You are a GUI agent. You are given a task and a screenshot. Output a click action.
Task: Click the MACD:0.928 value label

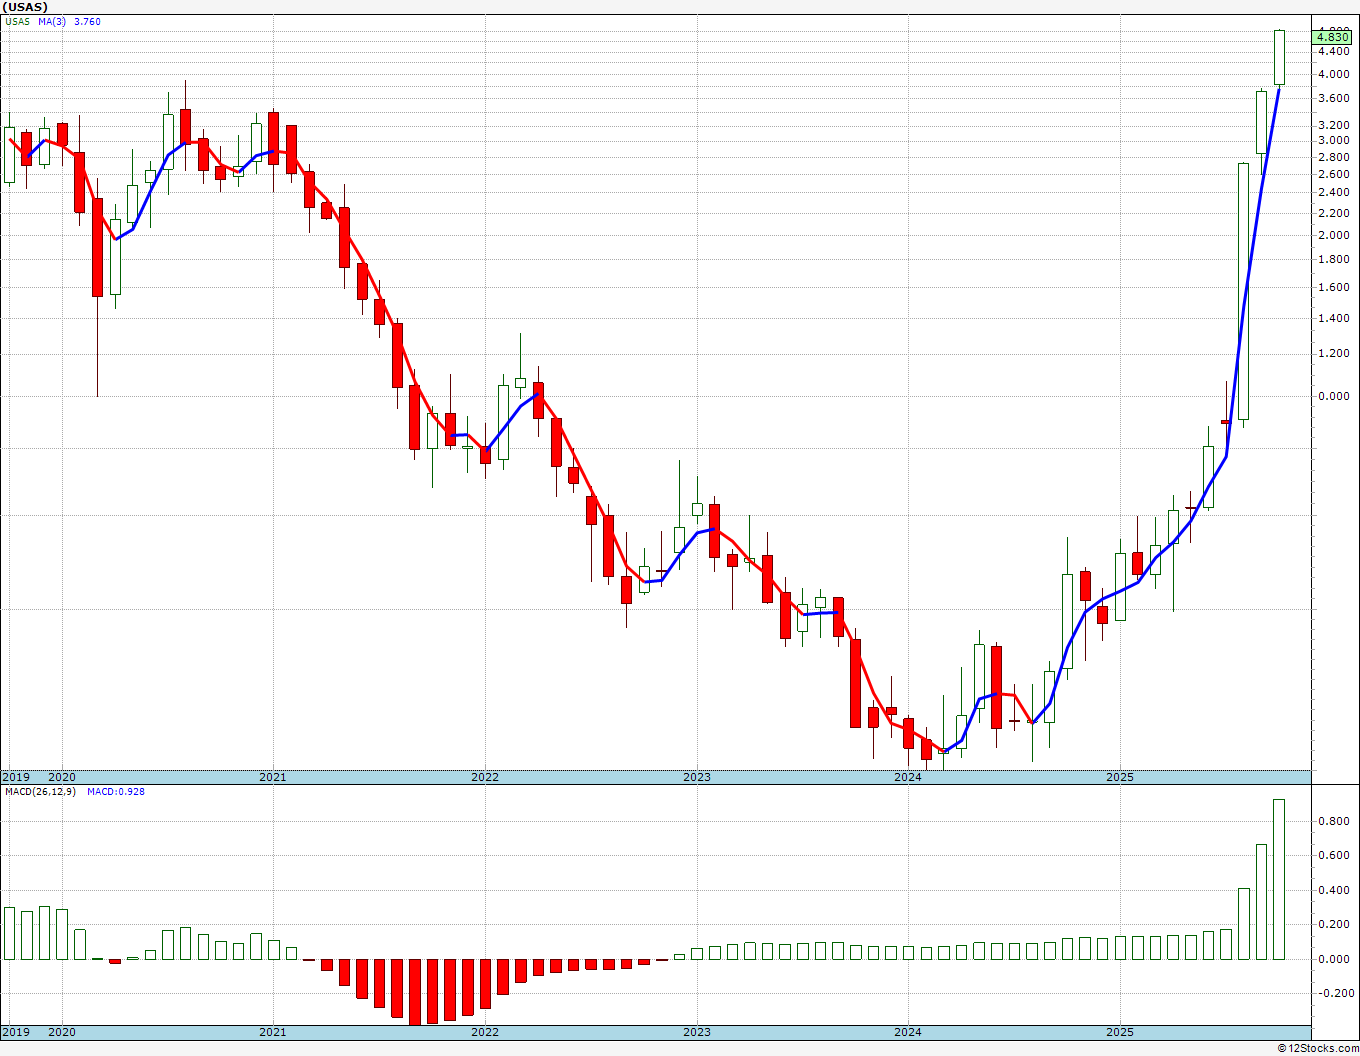click(116, 792)
